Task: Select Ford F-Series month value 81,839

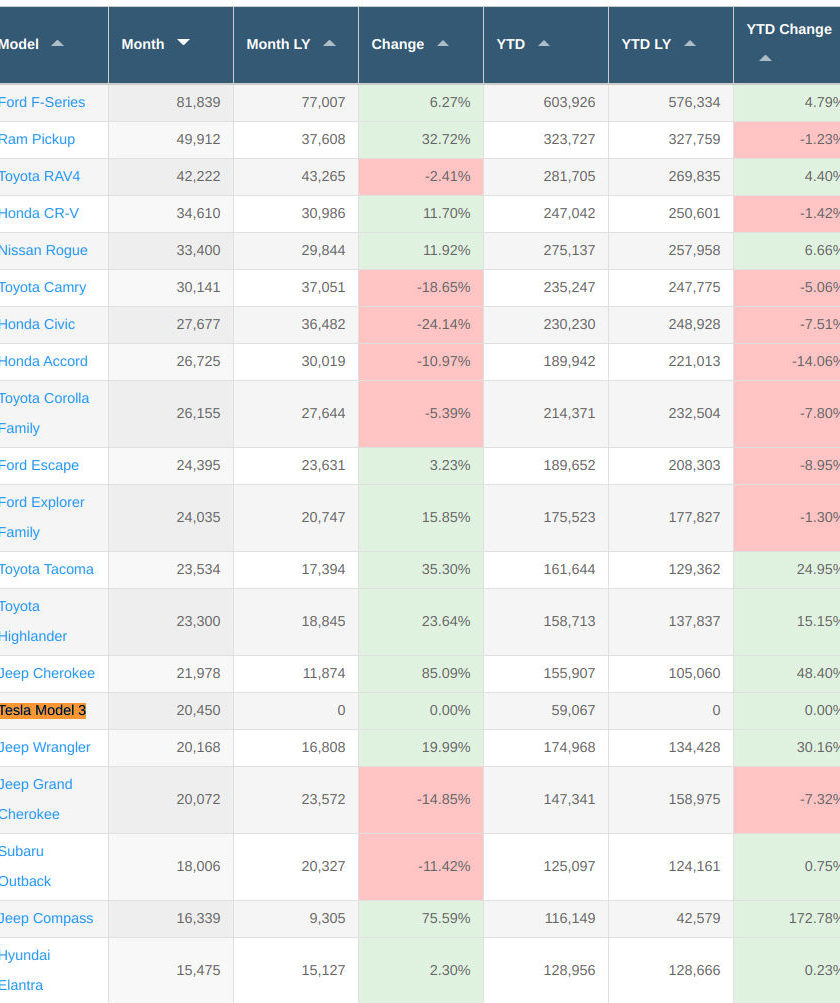Action: (x=198, y=102)
